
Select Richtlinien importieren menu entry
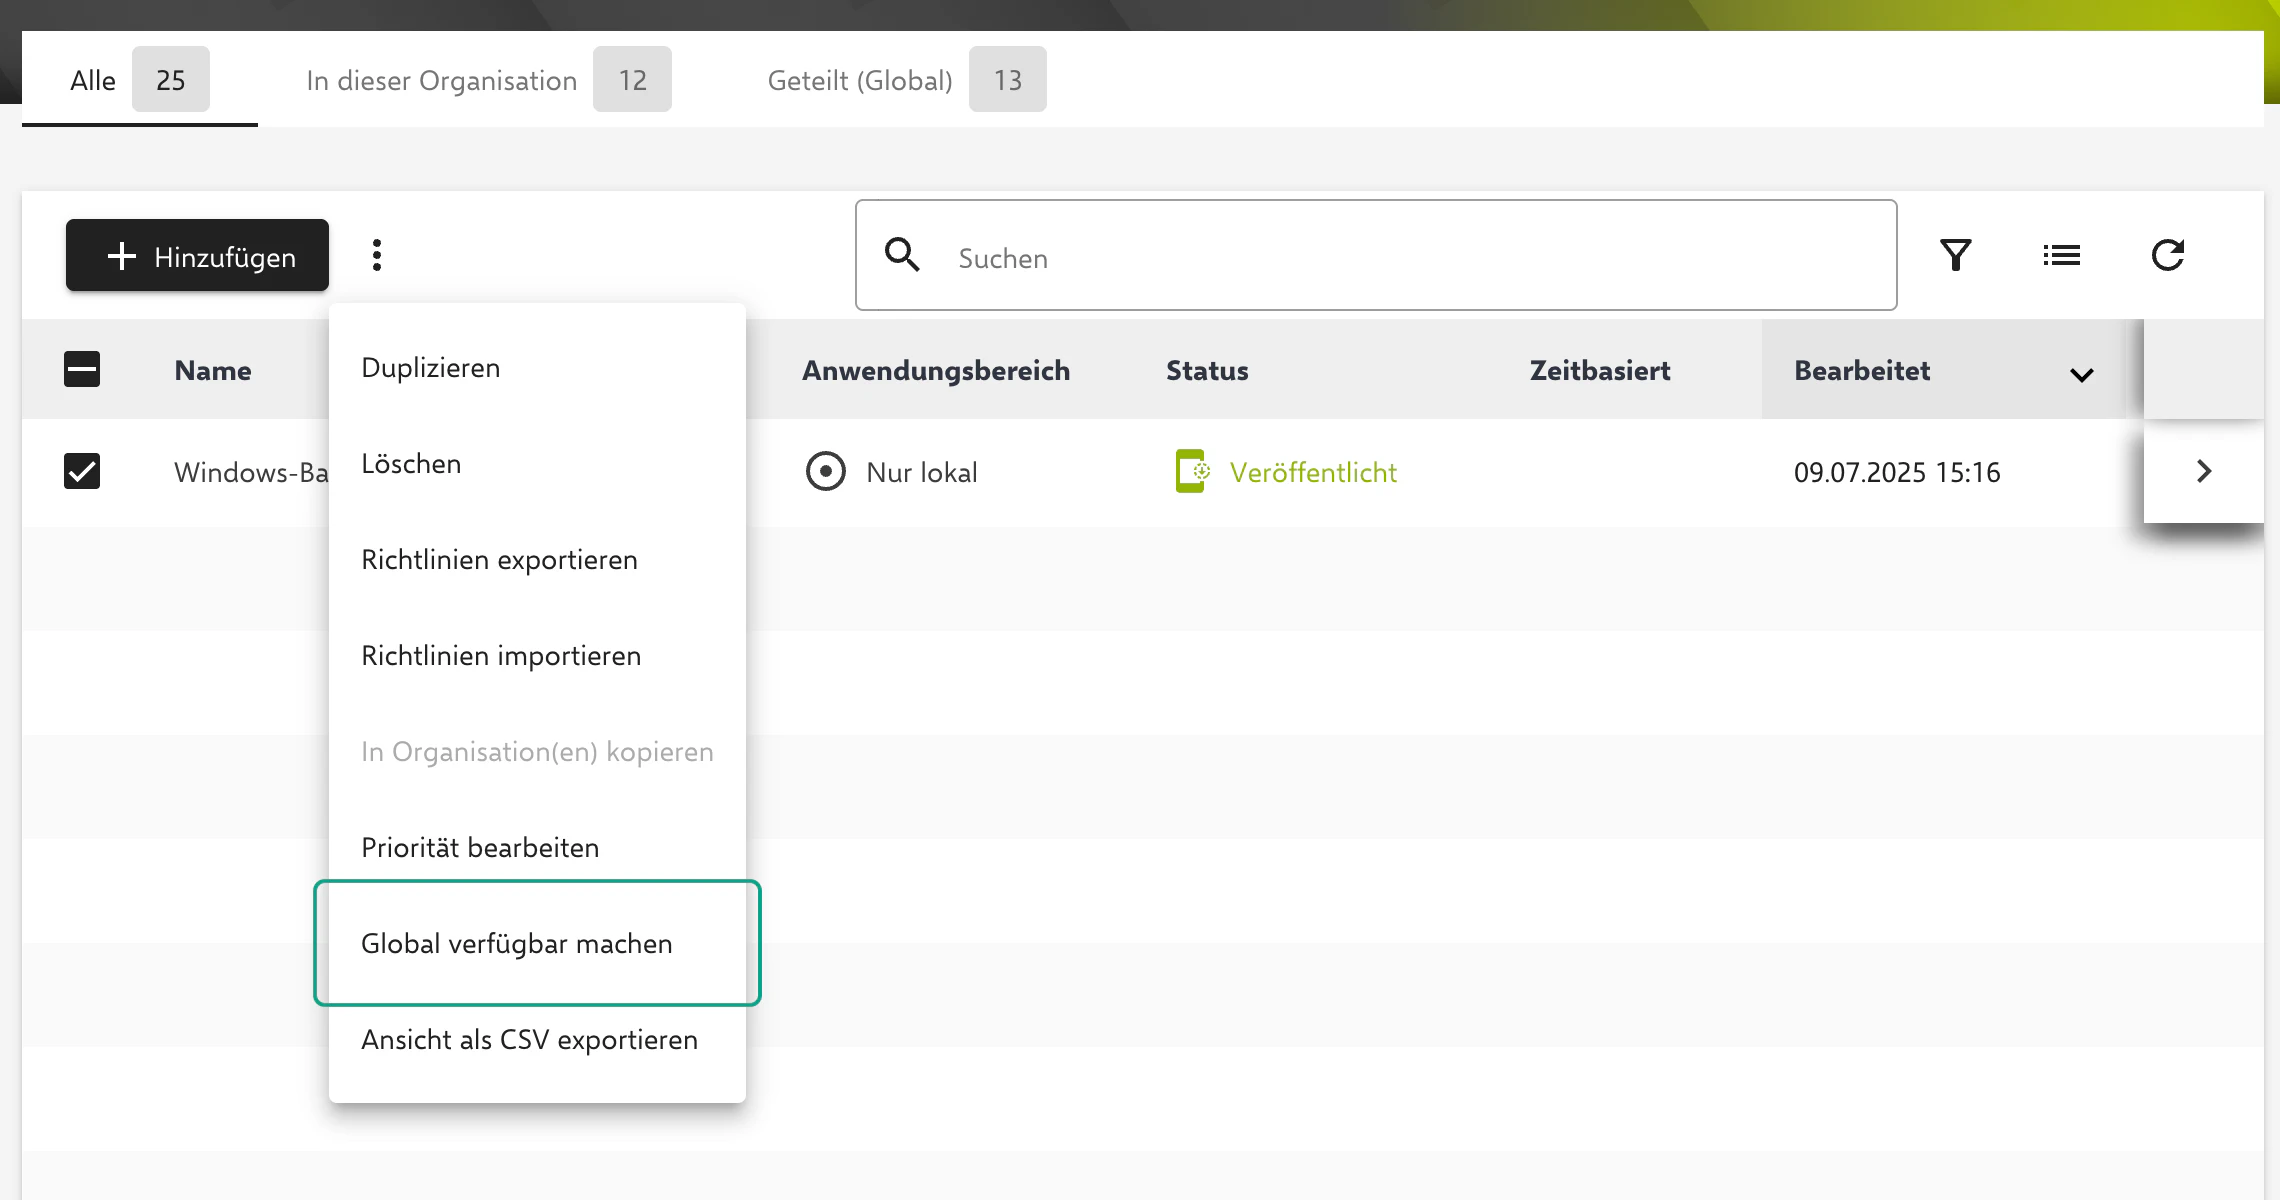point(537,655)
